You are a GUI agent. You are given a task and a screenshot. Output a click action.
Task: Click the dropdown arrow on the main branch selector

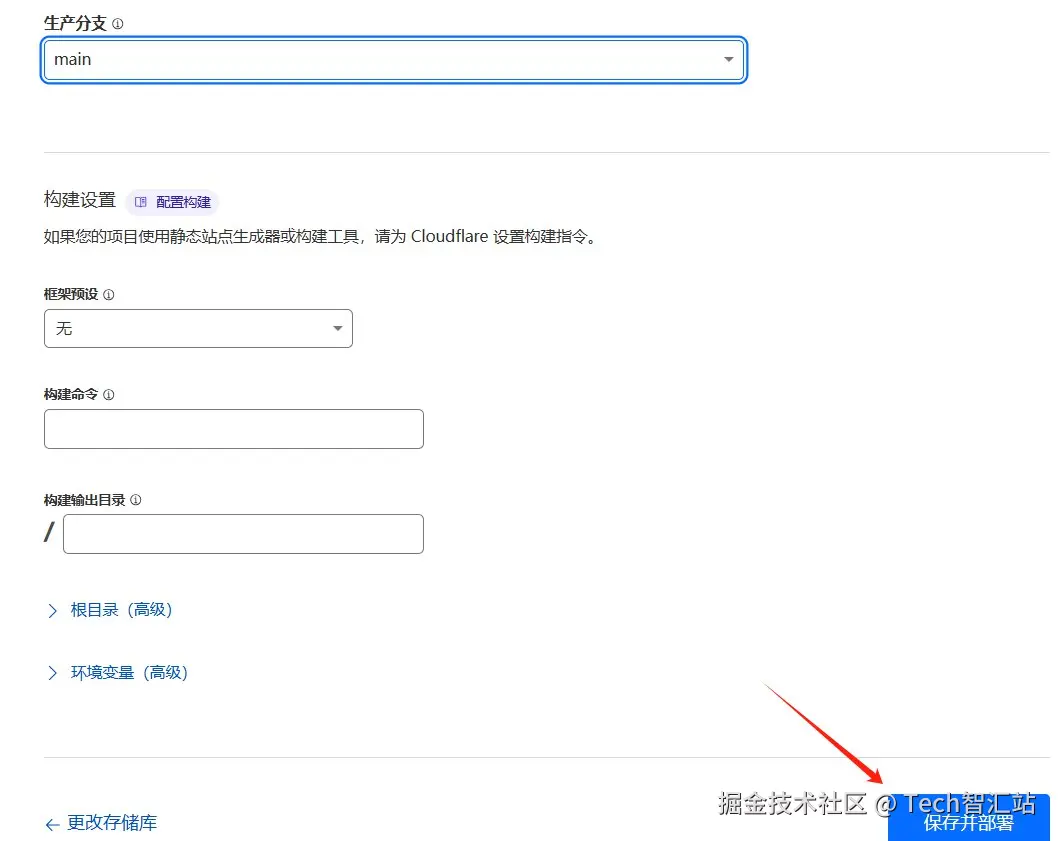[x=729, y=59]
